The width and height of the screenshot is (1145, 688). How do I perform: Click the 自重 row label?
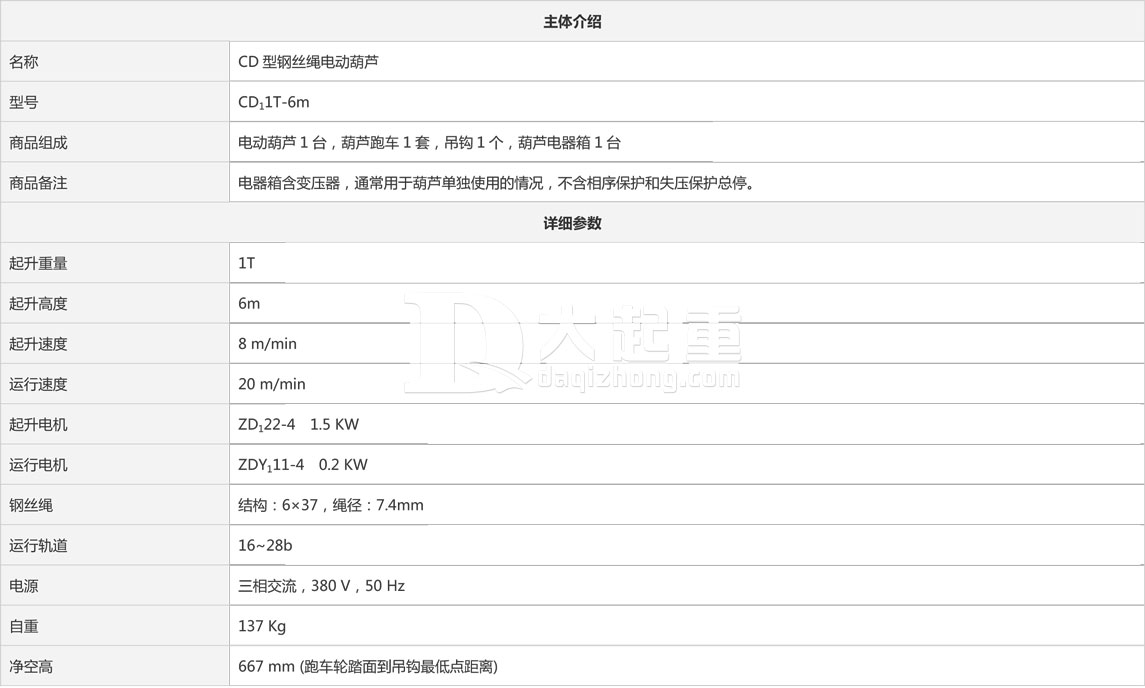point(23,627)
